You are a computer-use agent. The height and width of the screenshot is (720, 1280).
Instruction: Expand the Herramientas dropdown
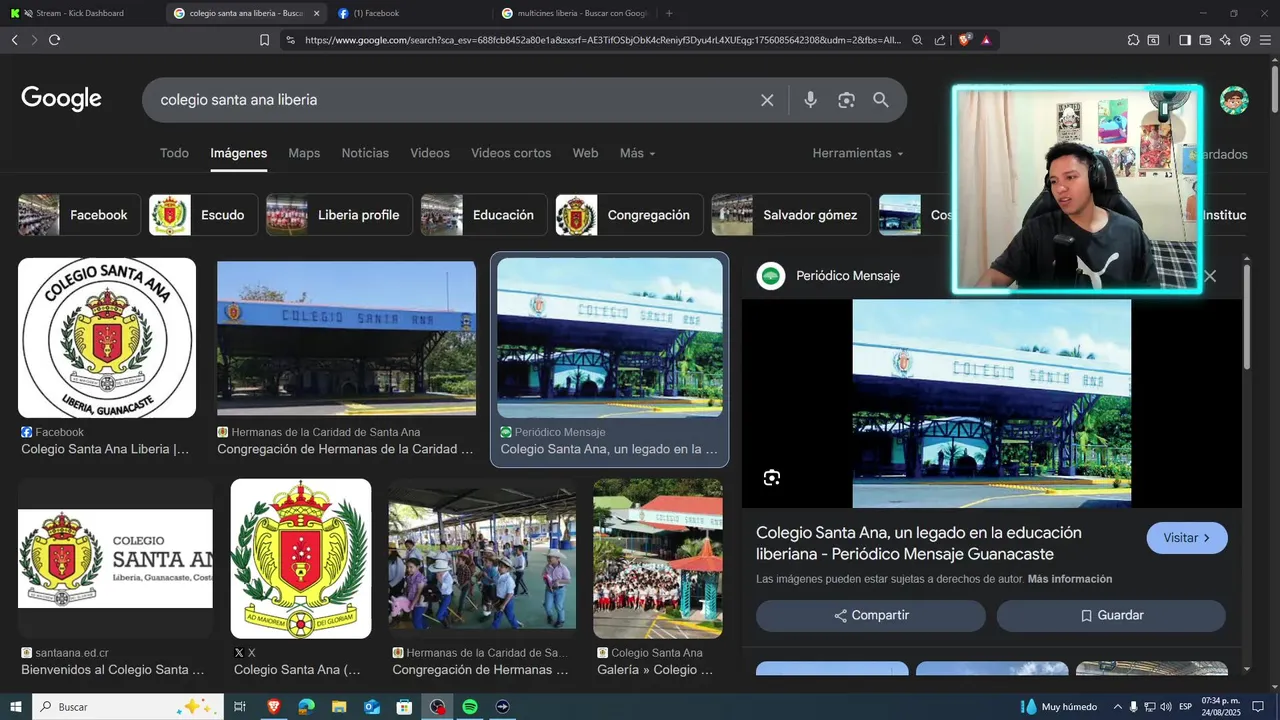(858, 153)
